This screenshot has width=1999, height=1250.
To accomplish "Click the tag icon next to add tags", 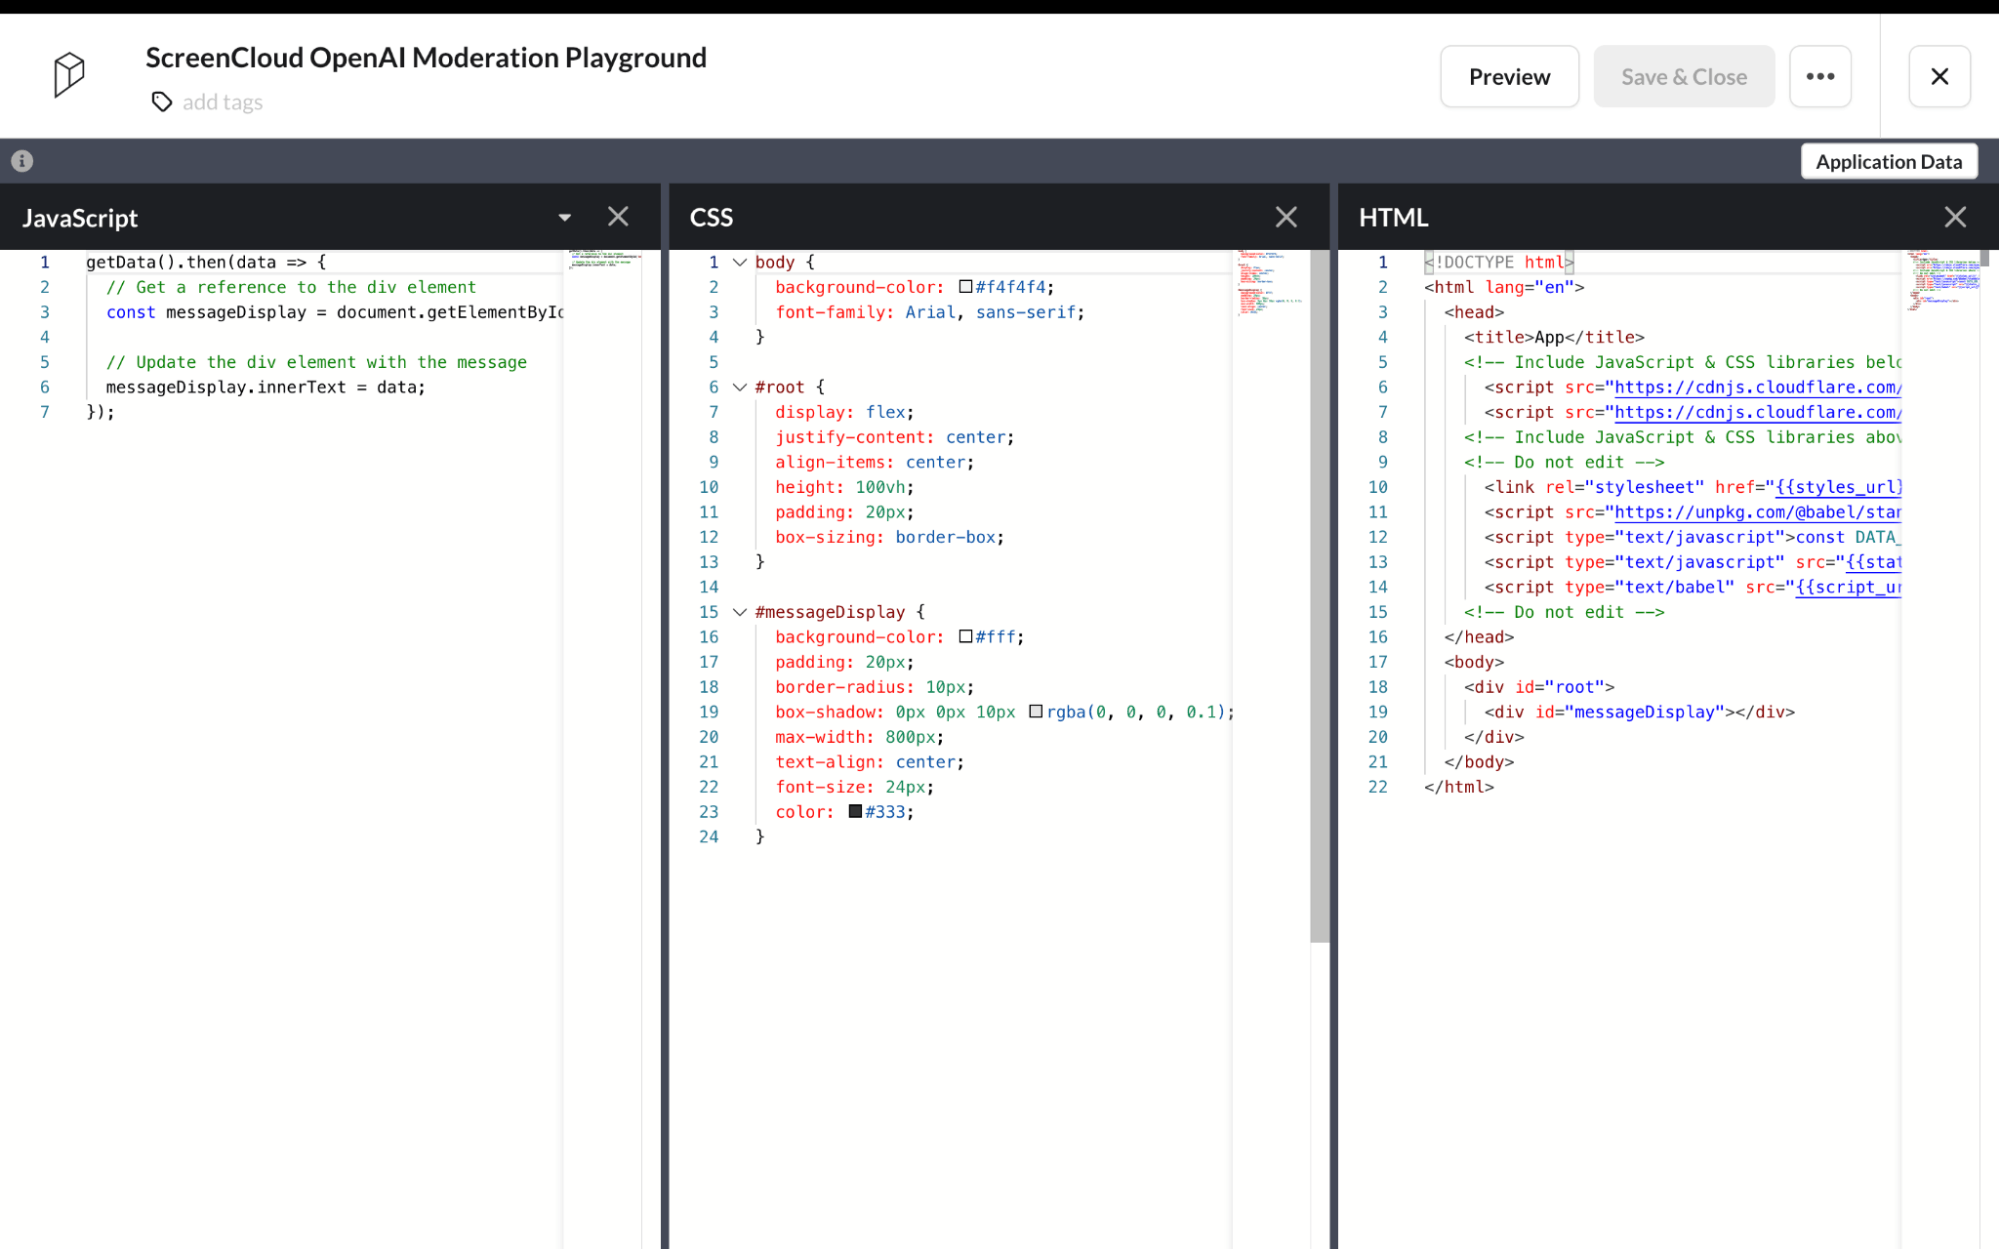I will (161, 101).
